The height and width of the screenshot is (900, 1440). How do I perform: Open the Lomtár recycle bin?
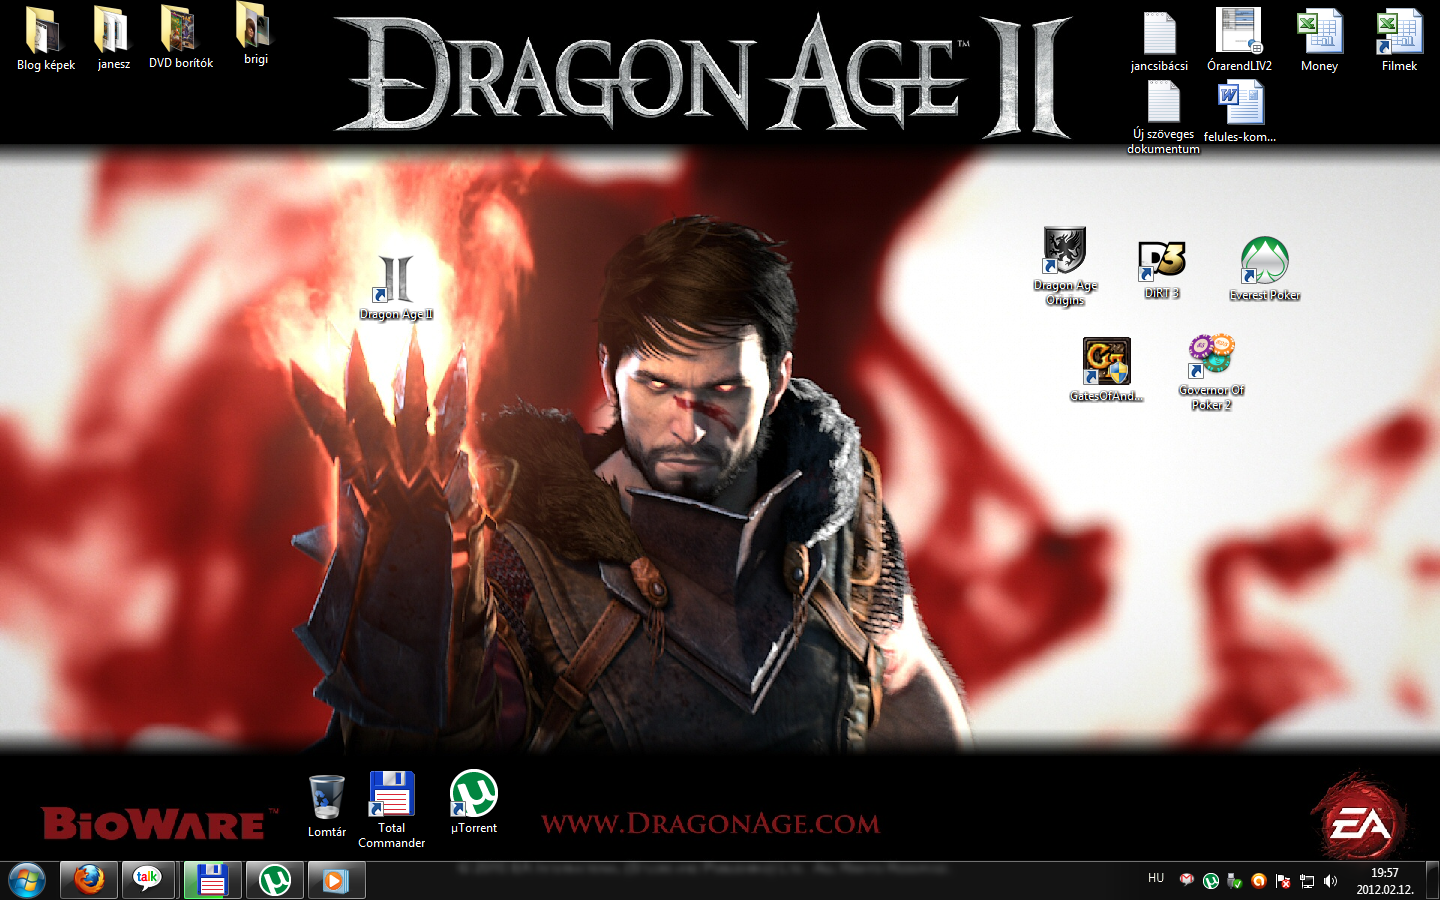click(327, 806)
